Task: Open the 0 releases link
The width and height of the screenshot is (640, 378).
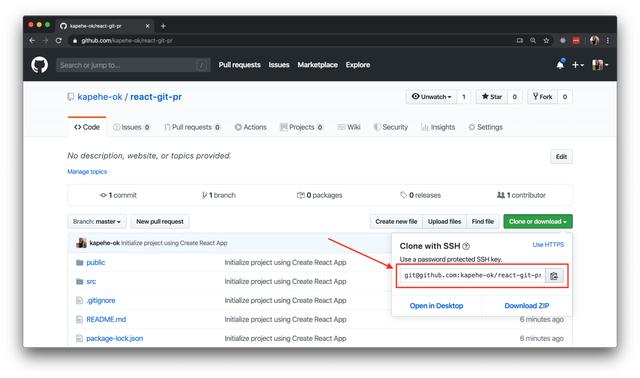Action: coord(421,195)
